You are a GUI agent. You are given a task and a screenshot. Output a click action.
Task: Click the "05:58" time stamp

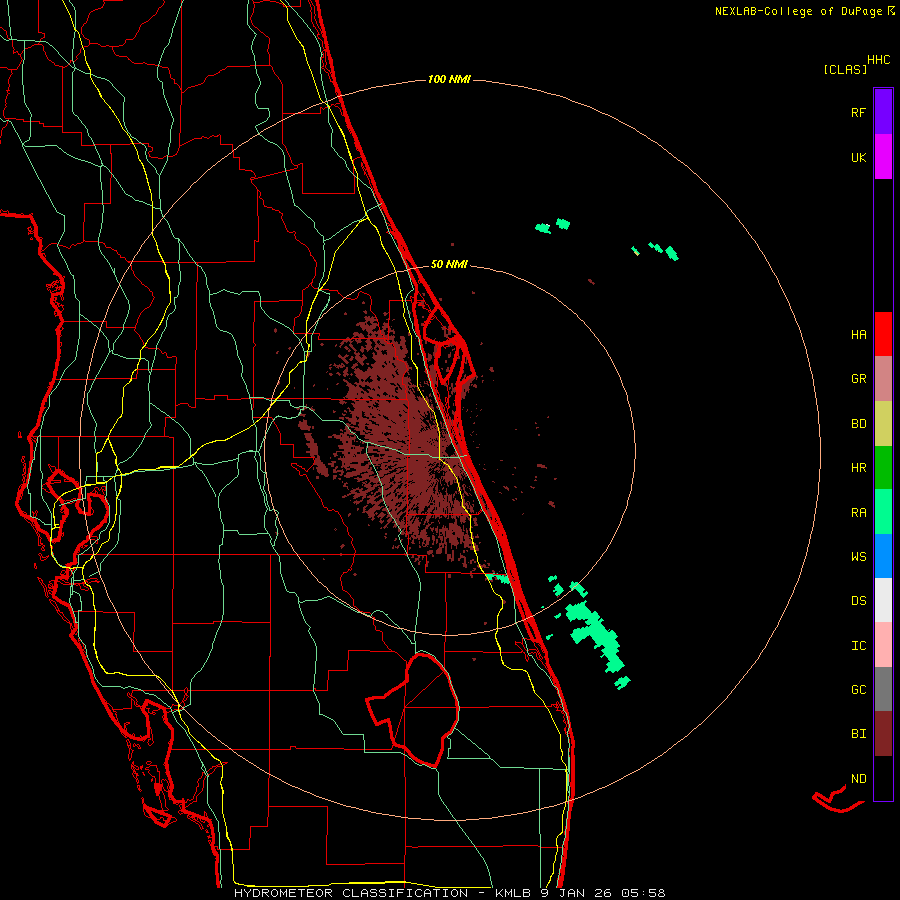point(645,893)
